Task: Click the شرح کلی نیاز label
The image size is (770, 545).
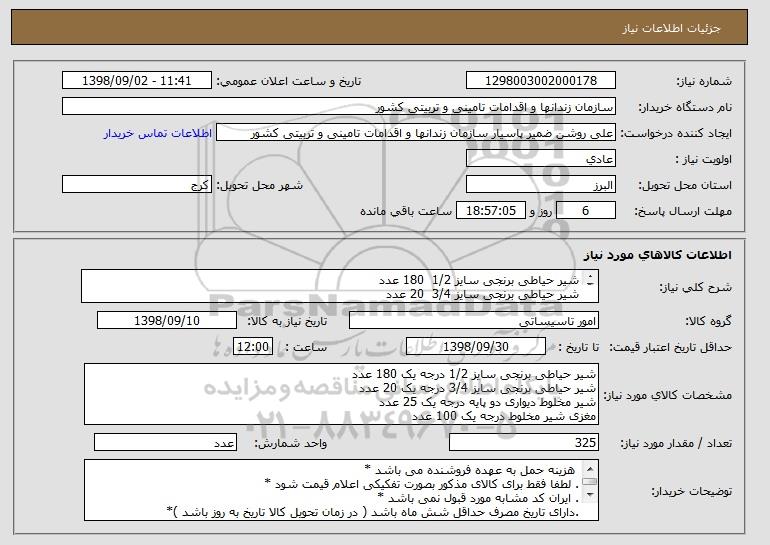Action: click(x=695, y=287)
